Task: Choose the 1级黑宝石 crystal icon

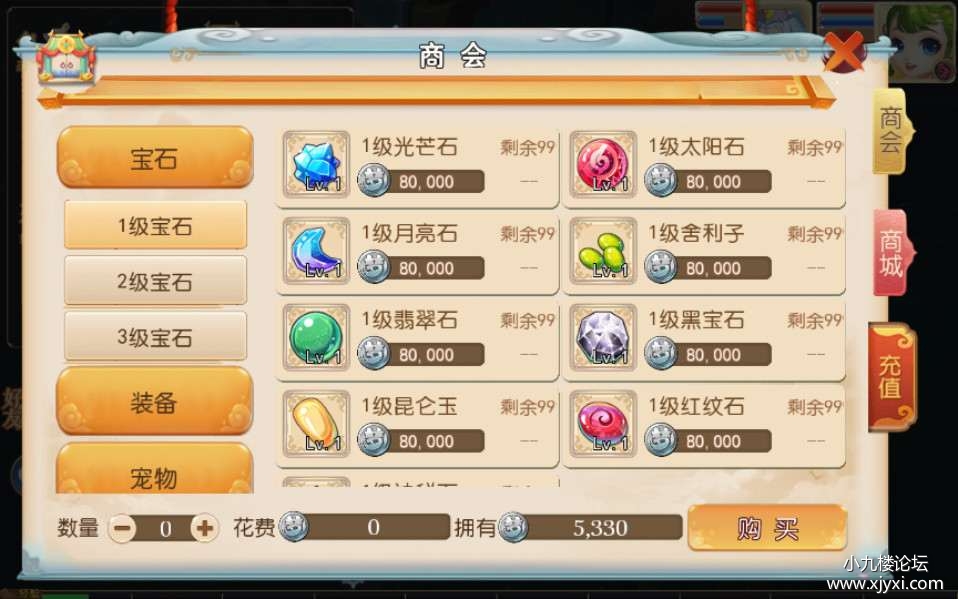Action: pyautogui.click(x=602, y=337)
